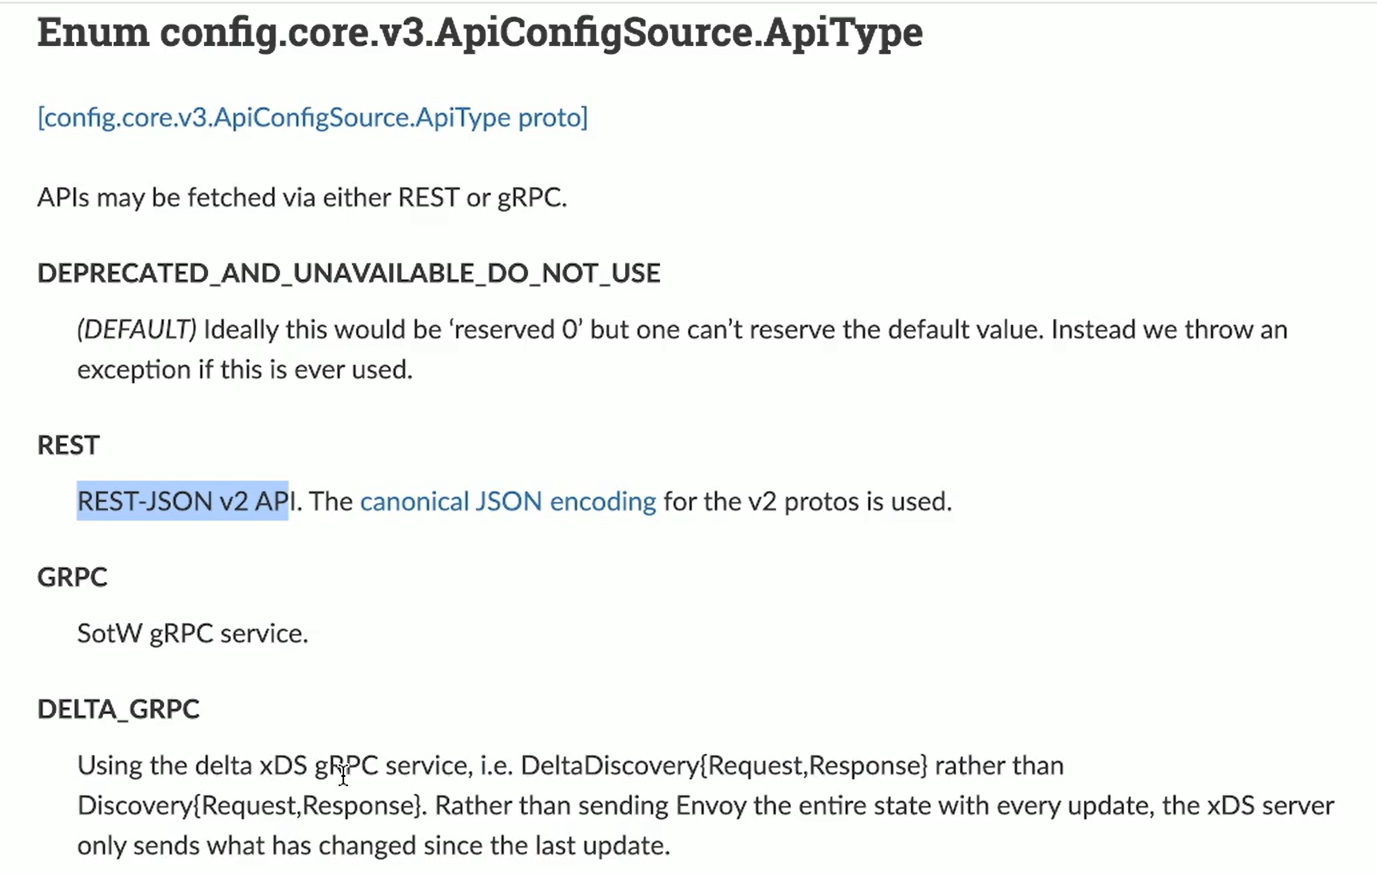The width and height of the screenshot is (1377, 875).
Task: Click the DEPRECATED_AND_UNAVAILABLE_DO_NOT_USE enum heading
Action: pyautogui.click(x=349, y=273)
